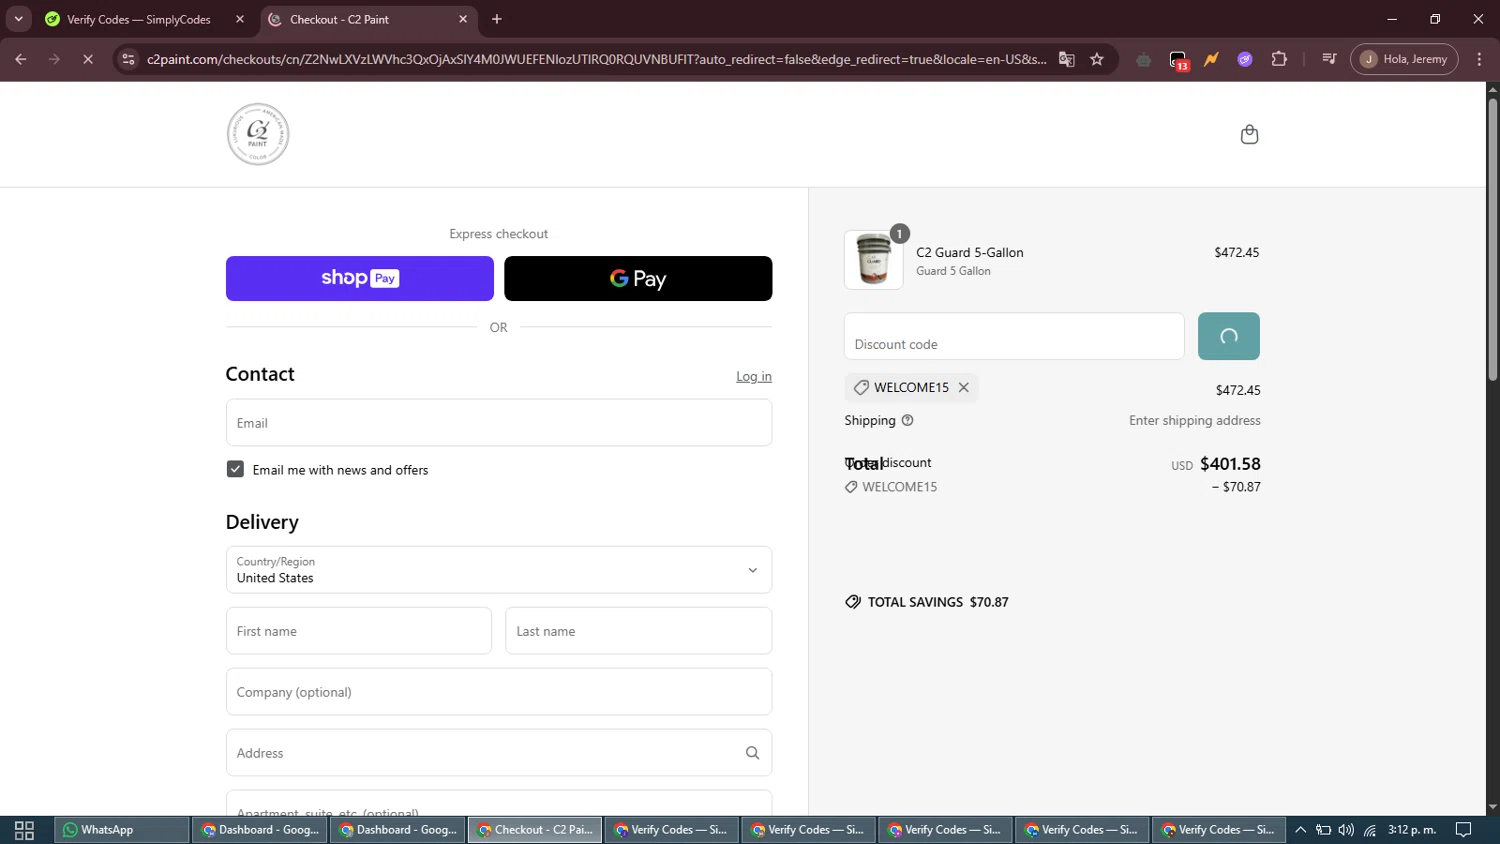Click the Discount code field
Screen dimensions: 1500x844
pyautogui.click(x=1014, y=336)
